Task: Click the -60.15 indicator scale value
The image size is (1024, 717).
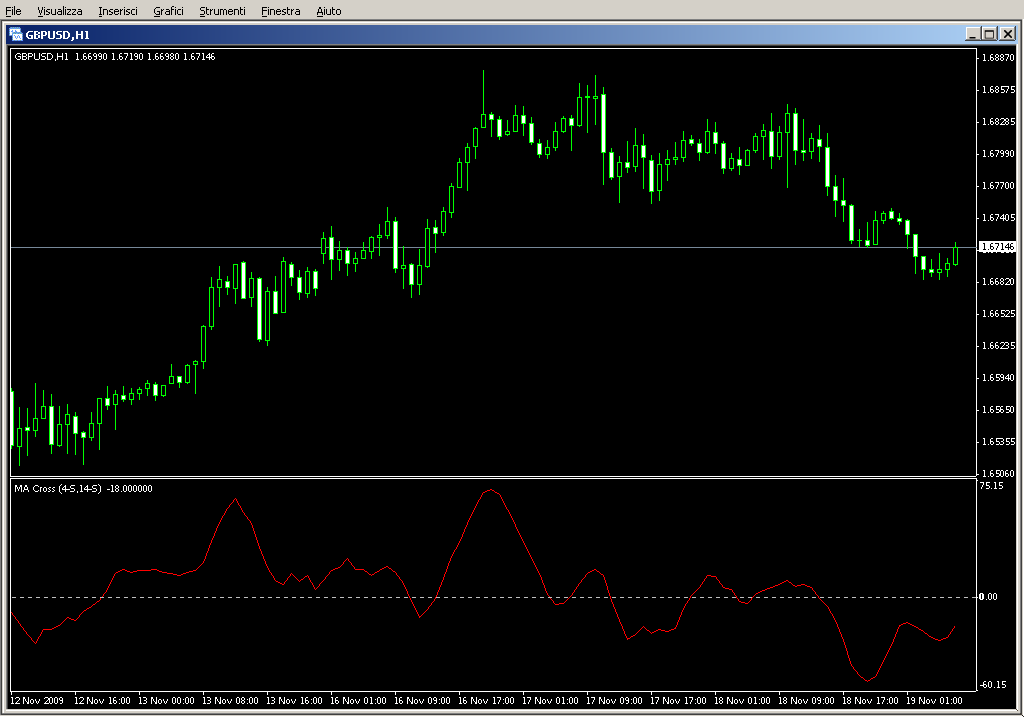Action: tap(993, 684)
